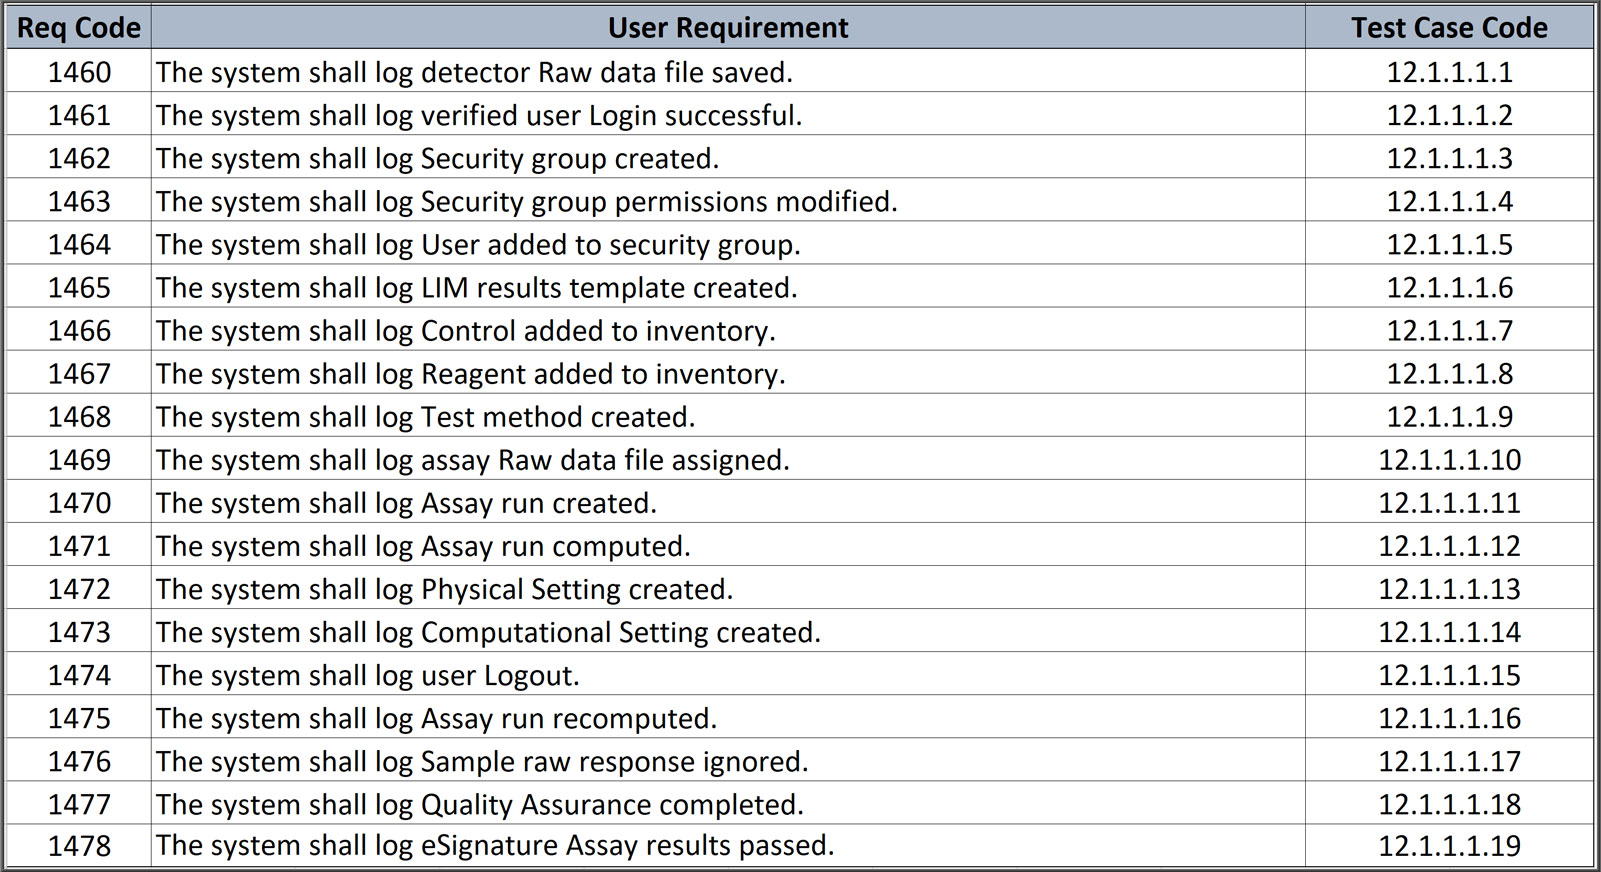Click the 'Req Code' column header
This screenshot has height=872, width=1601.
click(79, 28)
